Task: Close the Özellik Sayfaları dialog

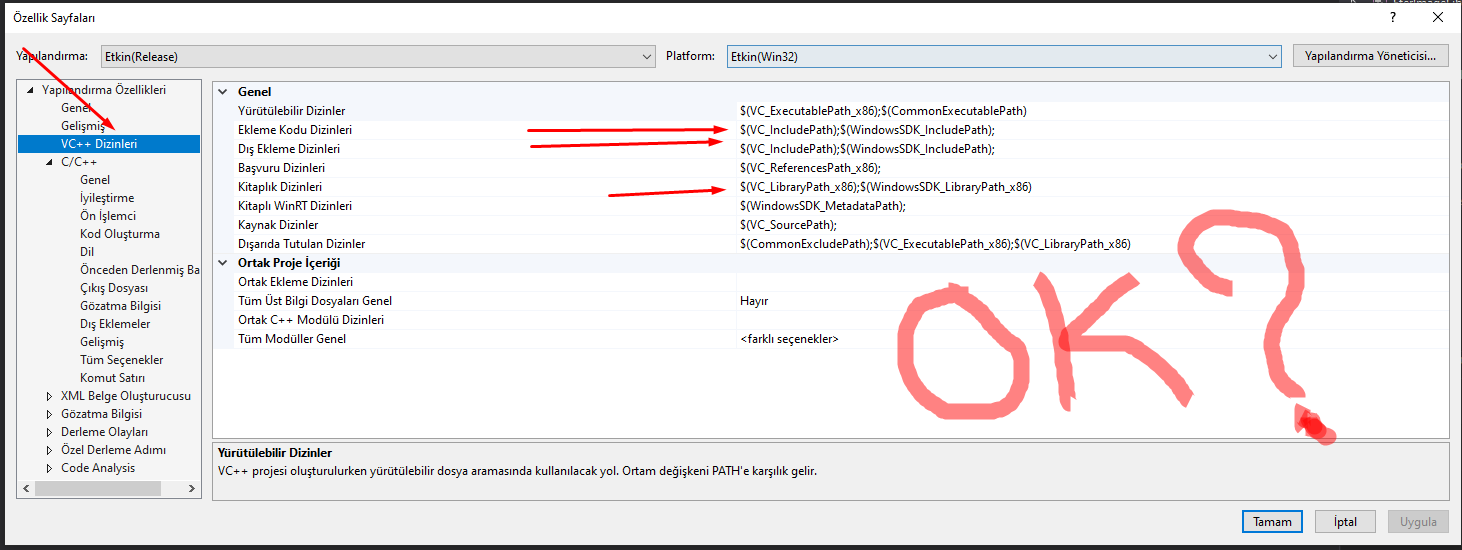Action: [1437, 18]
